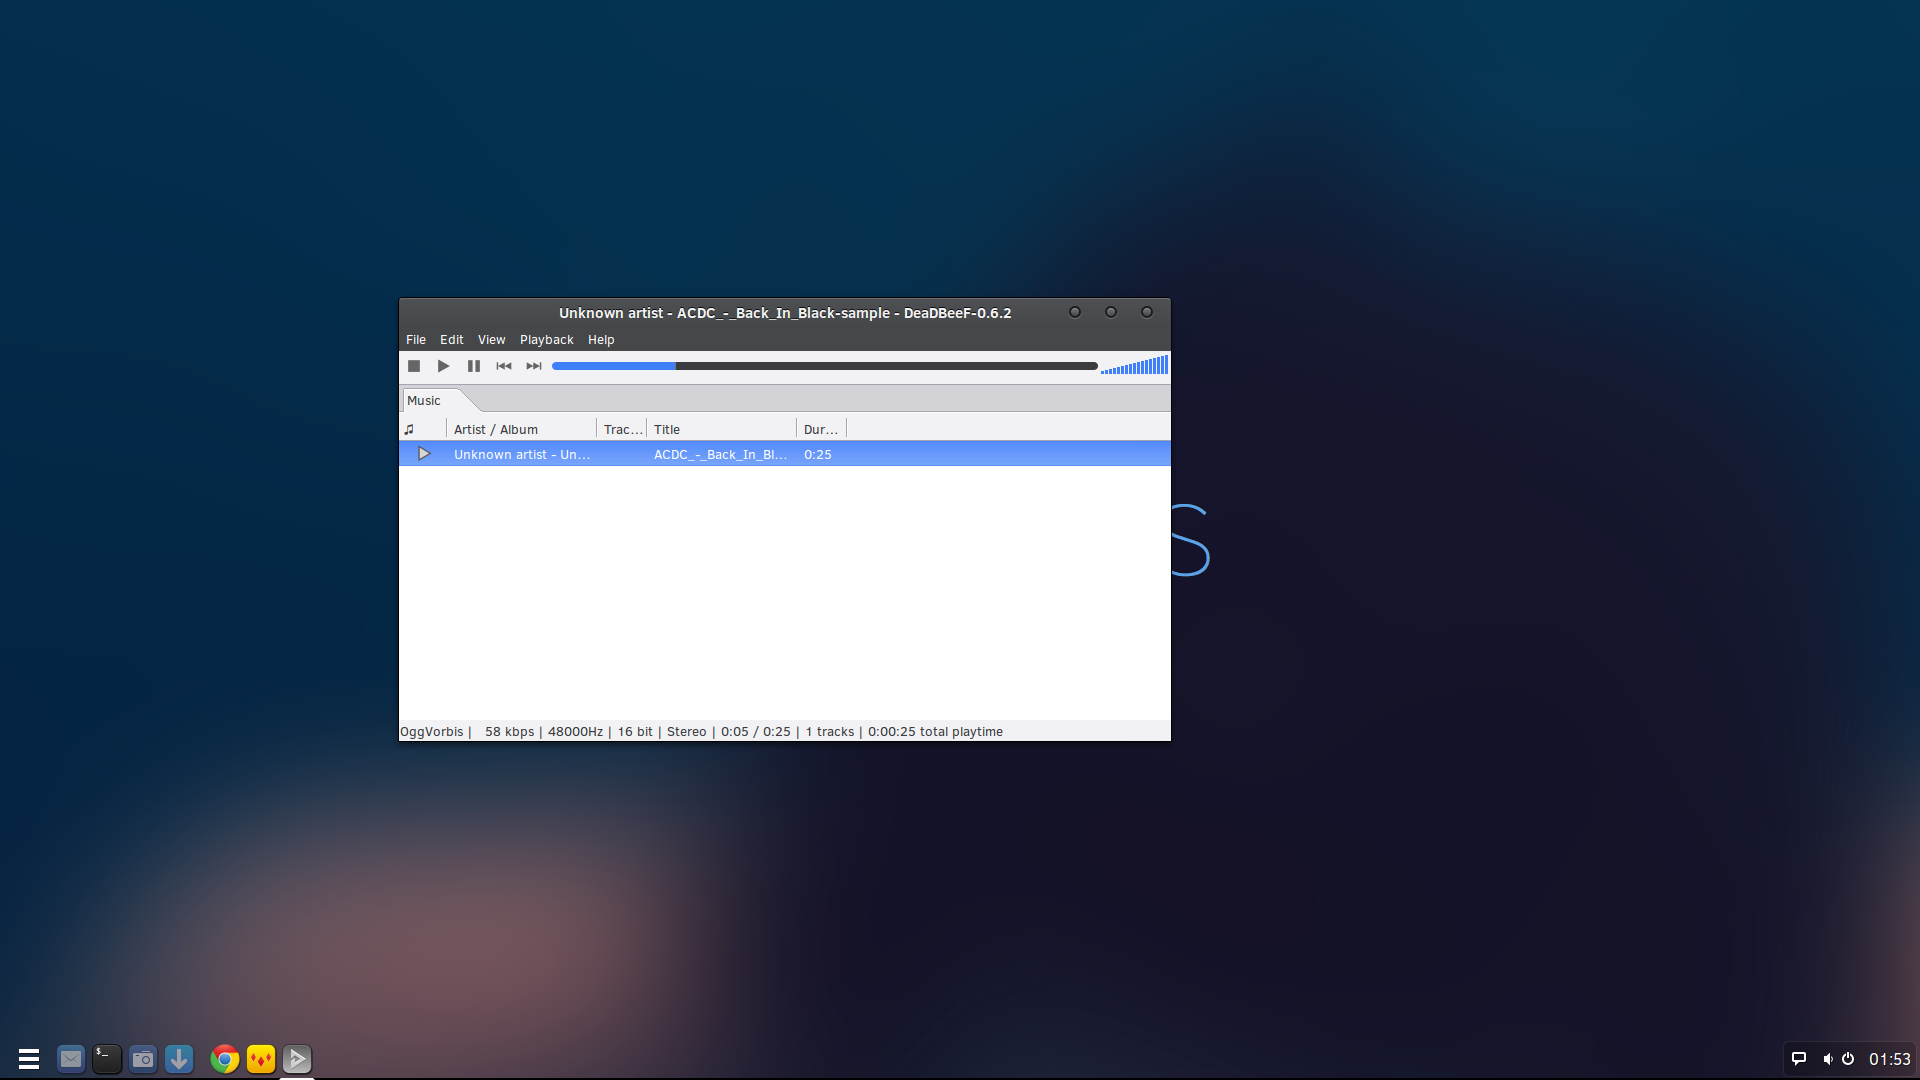Image resolution: width=1920 pixels, height=1080 pixels.
Task: Open the Help menu
Action: pos(601,340)
